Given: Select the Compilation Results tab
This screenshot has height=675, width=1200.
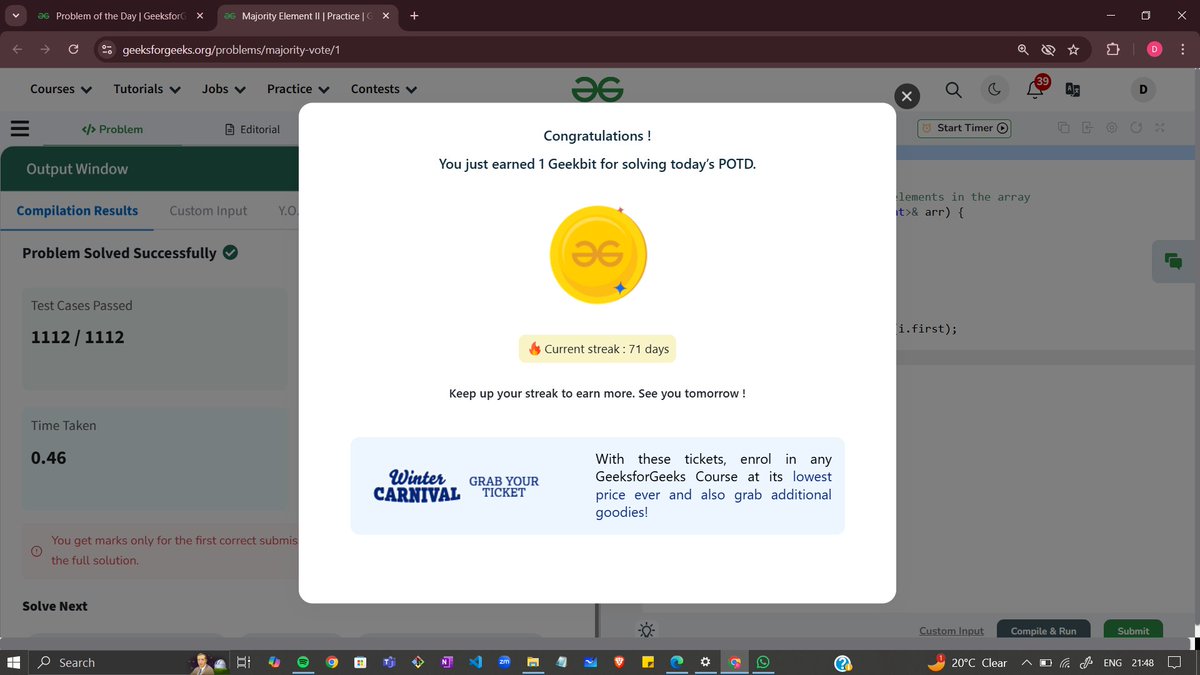Looking at the screenshot, I should 77,210.
